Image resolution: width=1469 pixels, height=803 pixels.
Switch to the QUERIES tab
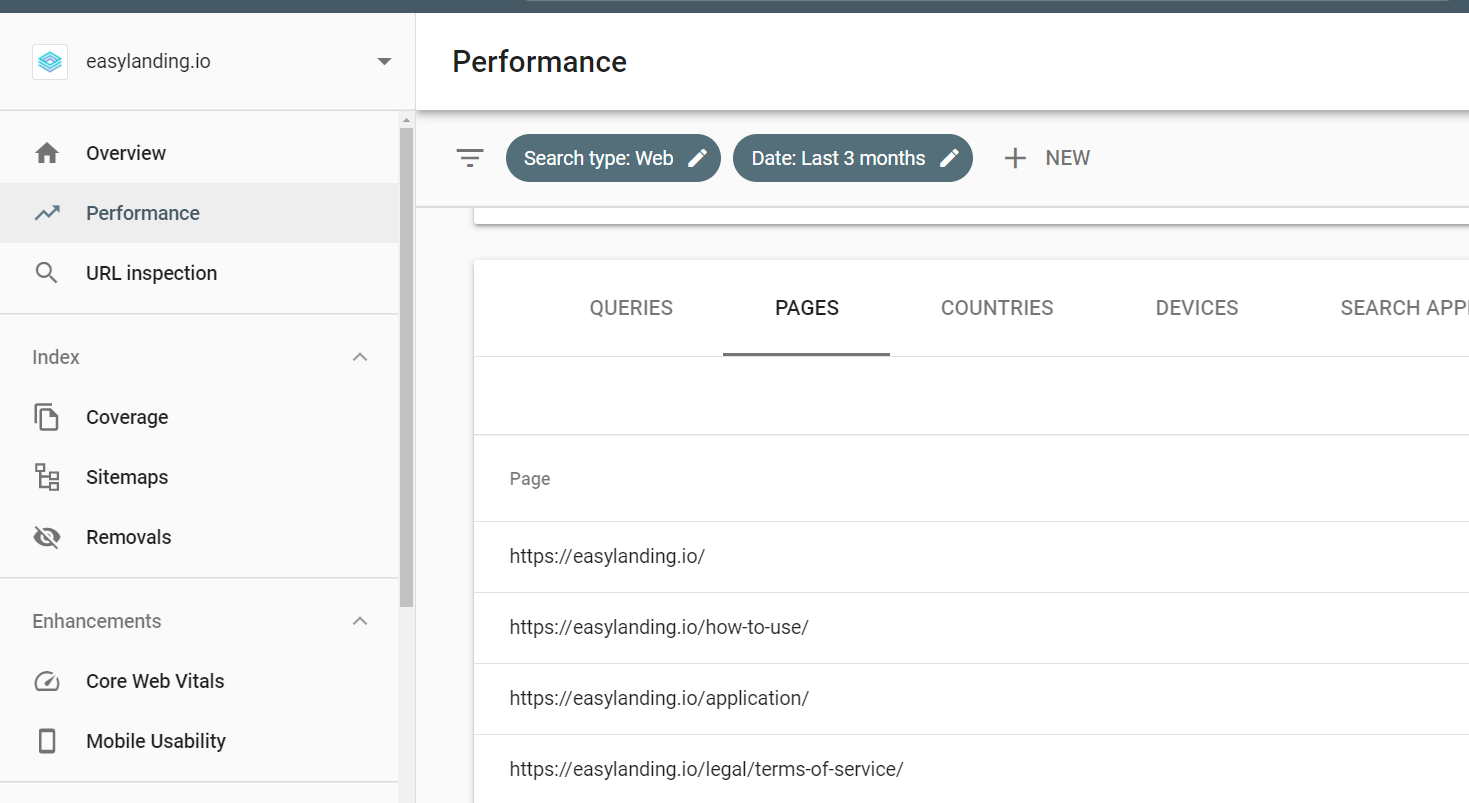(x=631, y=308)
